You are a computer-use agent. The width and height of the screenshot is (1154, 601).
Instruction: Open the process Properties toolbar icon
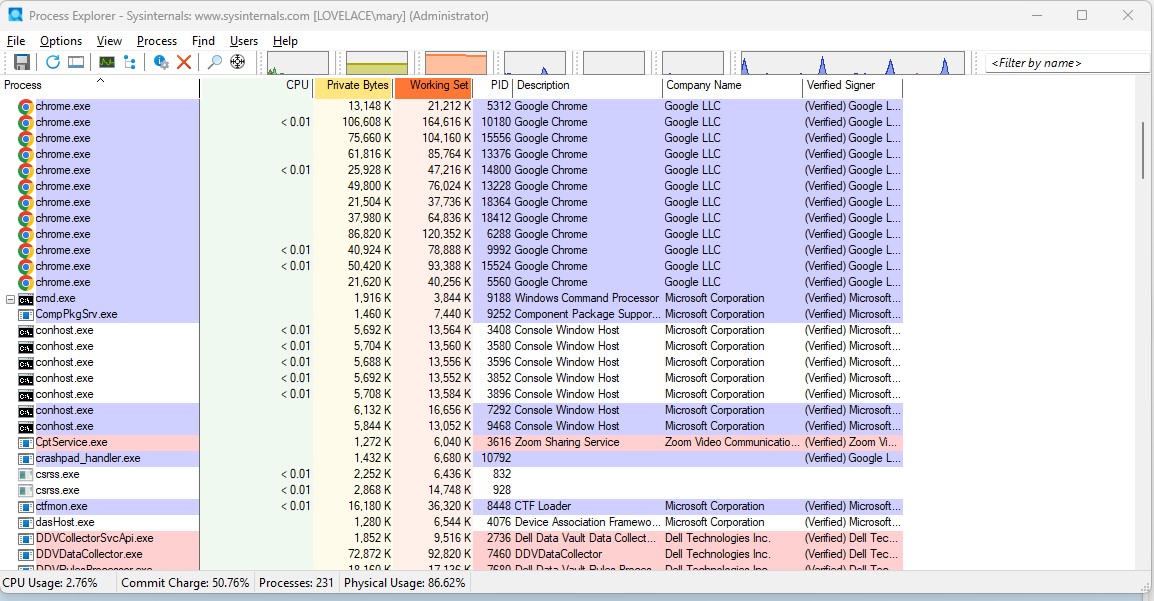pyautogui.click(x=160, y=63)
